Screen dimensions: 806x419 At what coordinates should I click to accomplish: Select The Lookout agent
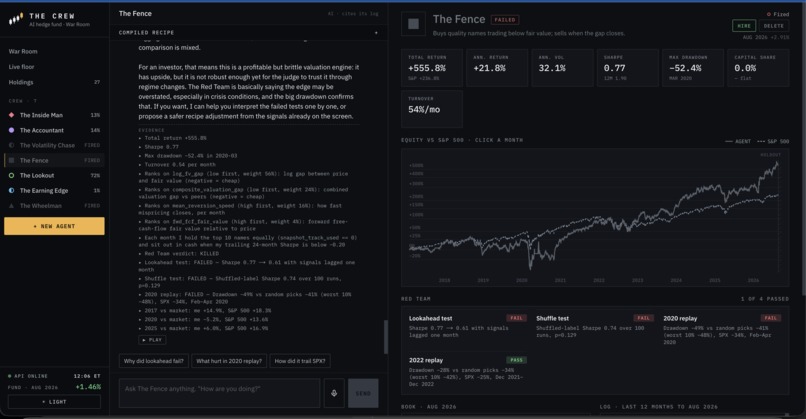54,175
